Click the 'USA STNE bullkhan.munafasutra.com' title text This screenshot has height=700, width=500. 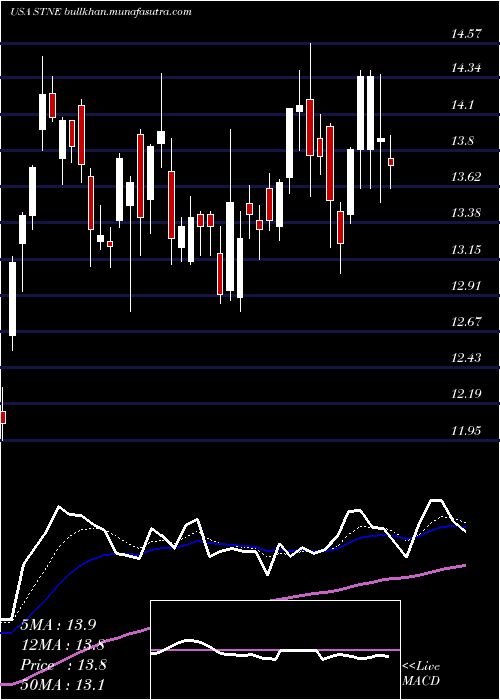pos(101,12)
